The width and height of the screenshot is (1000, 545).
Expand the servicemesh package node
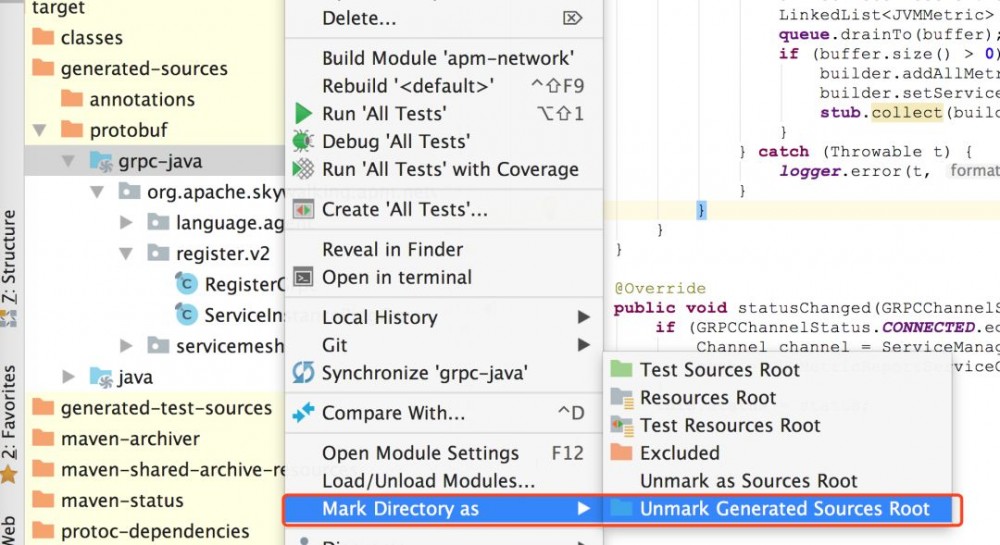coord(126,346)
